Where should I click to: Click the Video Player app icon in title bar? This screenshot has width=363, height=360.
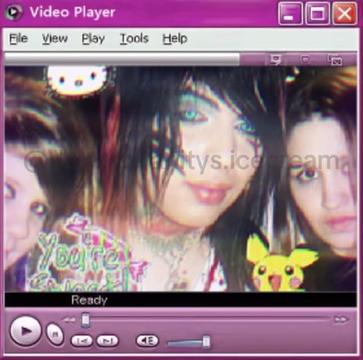(x=14, y=12)
